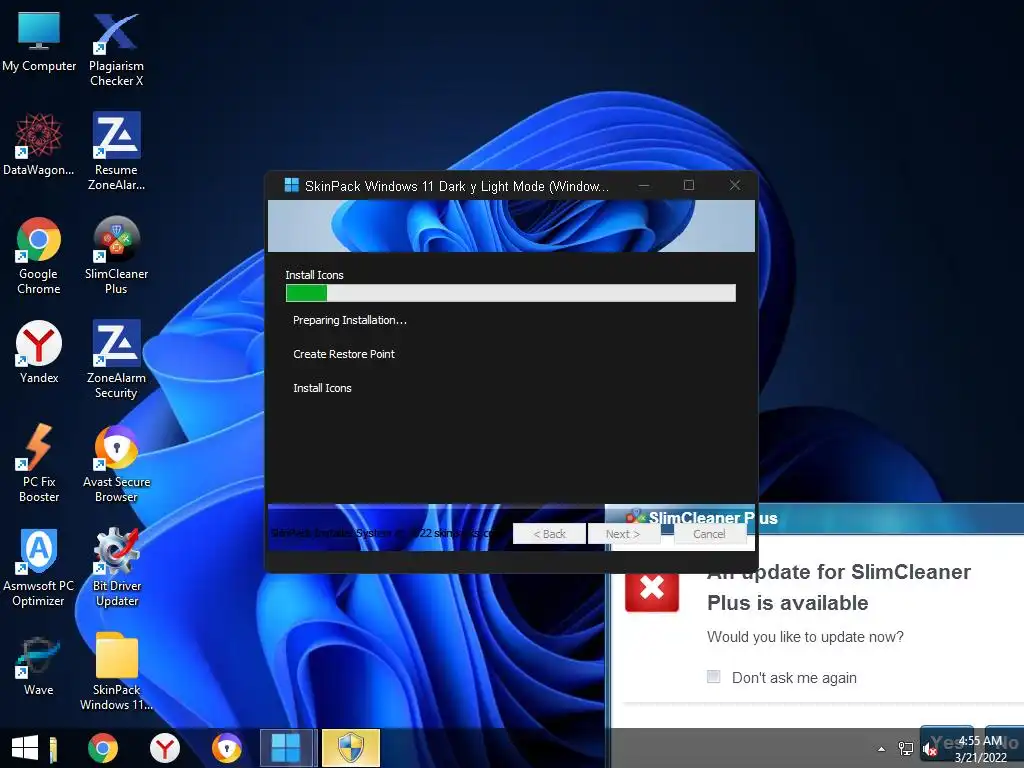Select Preparing Installation log line
Screen dimensions: 1024x768
click(349, 320)
